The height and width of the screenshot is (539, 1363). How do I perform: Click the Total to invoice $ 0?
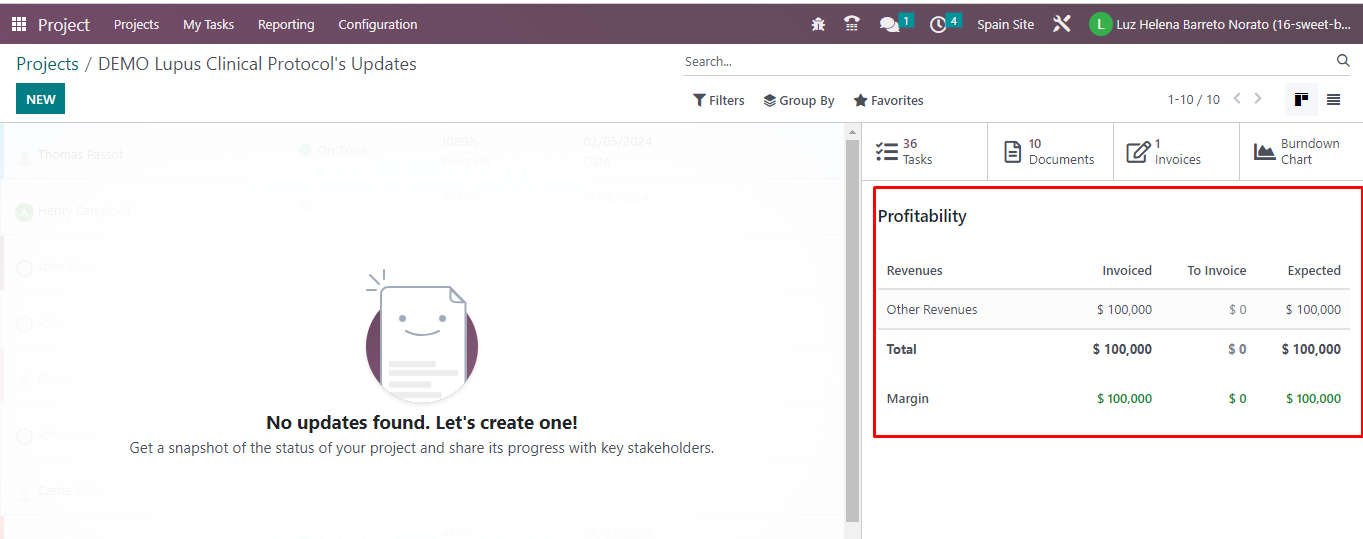click(x=1237, y=349)
